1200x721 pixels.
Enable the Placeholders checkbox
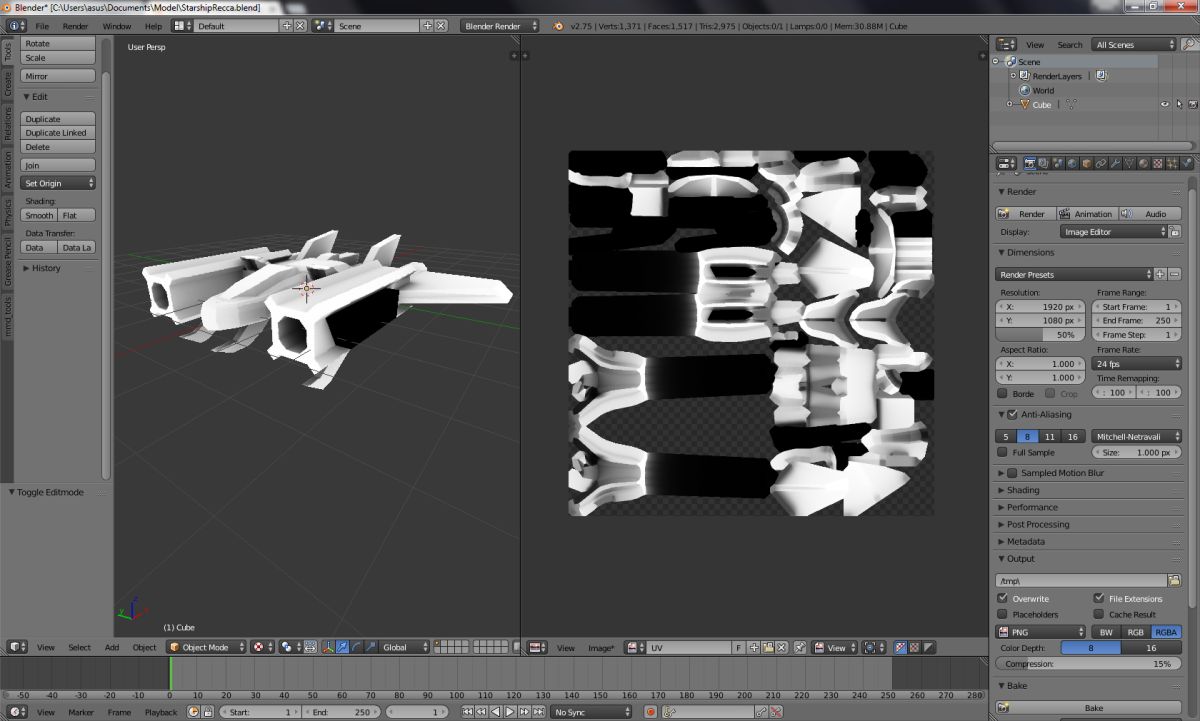pyautogui.click(x=1003, y=614)
